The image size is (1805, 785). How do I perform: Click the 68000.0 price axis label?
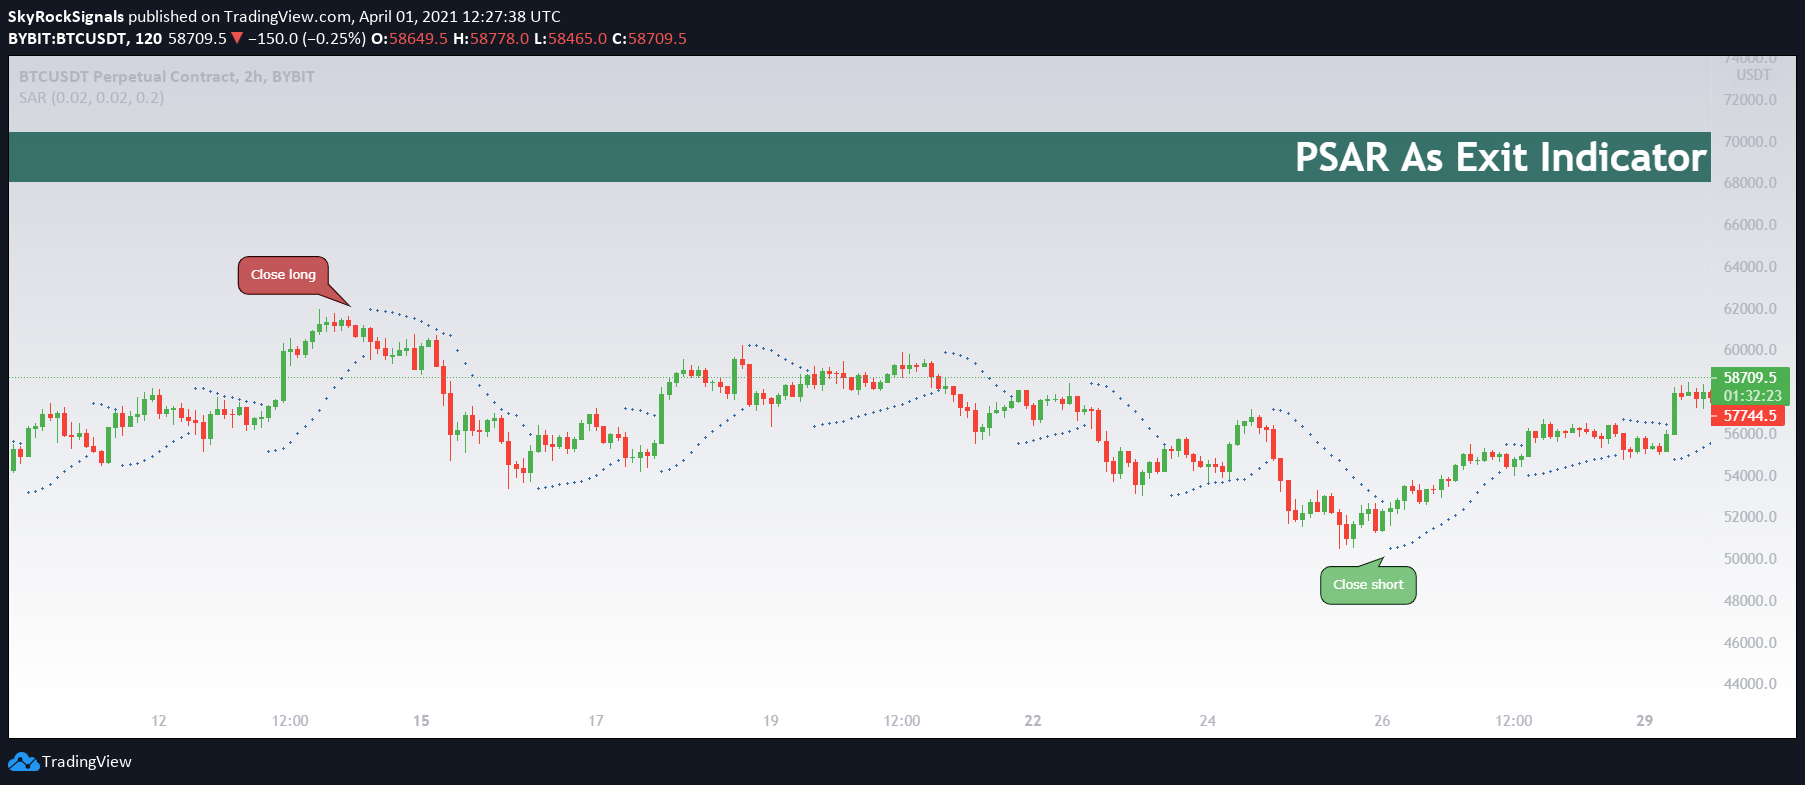pyautogui.click(x=1750, y=183)
